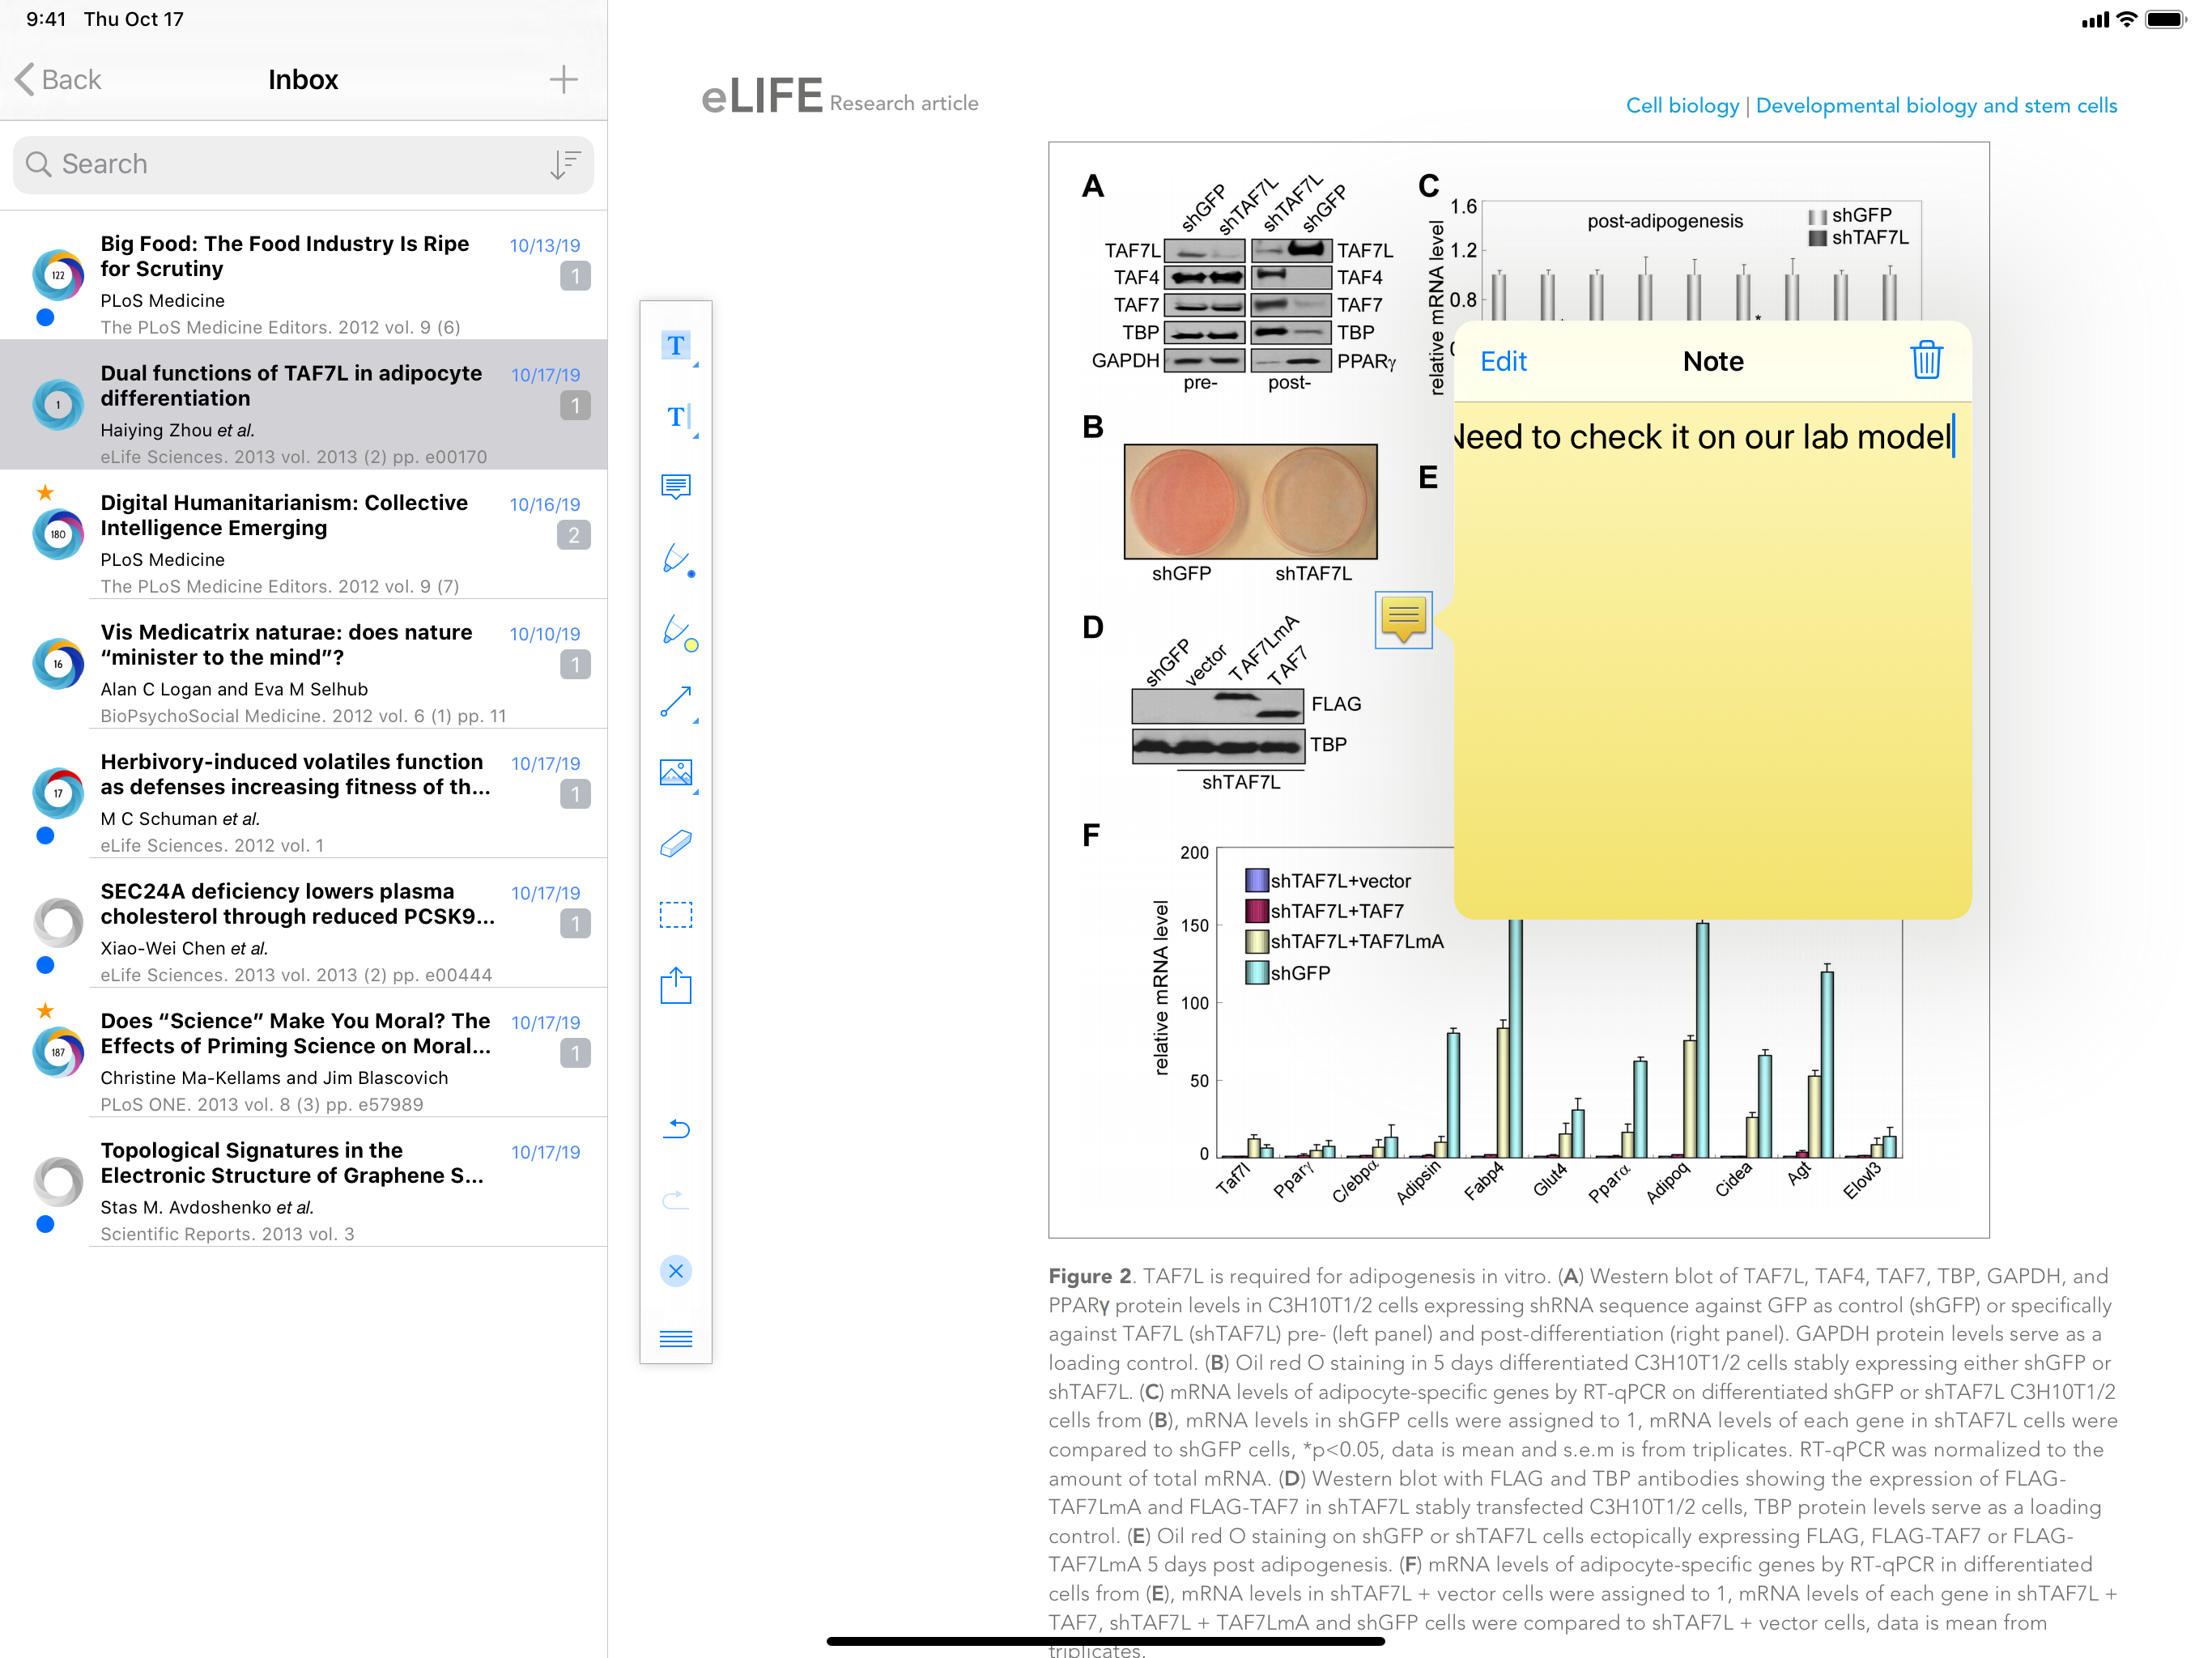
Task: Delete the note with trash icon
Action: tap(1925, 361)
